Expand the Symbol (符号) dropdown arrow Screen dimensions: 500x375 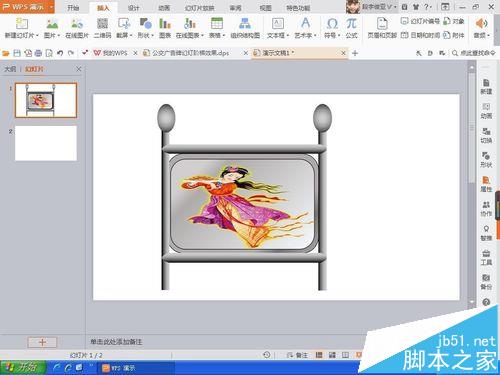(339, 35)
